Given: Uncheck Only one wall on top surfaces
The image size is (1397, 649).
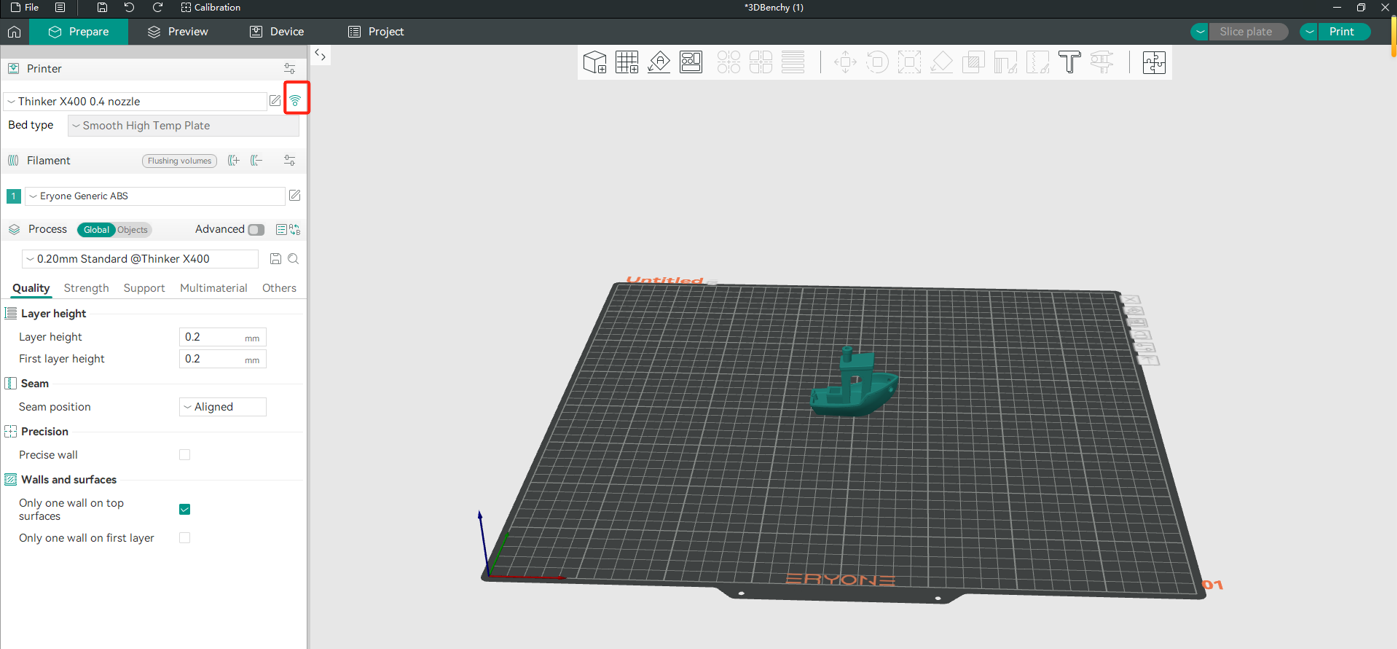Looking at the screenshot, I should pyautogui.click(x=185, y=510).
